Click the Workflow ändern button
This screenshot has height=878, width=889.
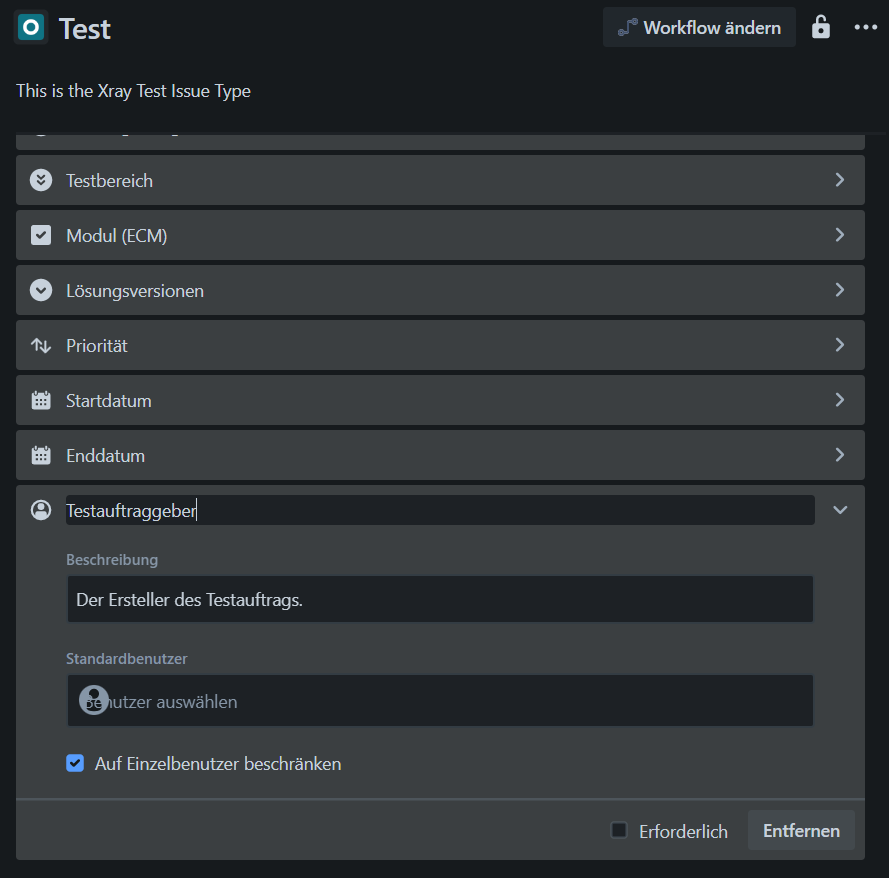click(x=699, y=27)
